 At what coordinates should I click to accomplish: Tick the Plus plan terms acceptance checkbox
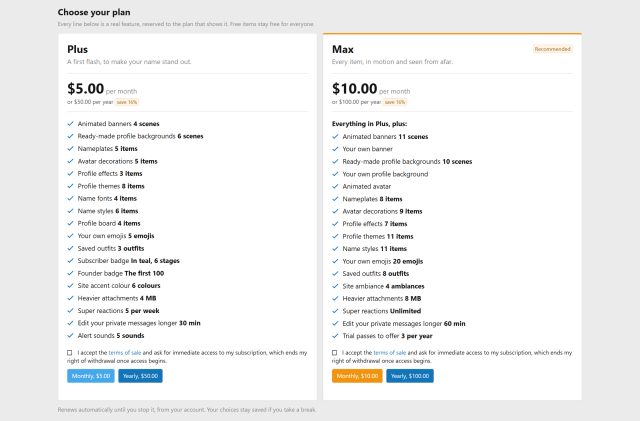click(69, 353)
